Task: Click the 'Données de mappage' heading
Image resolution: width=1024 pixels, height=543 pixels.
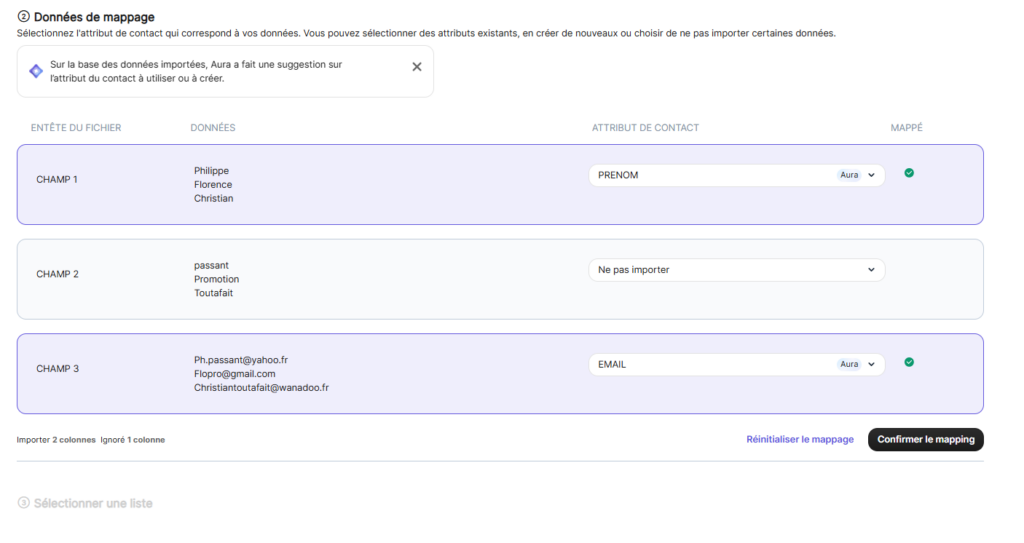Action: [x=94, y=17]
